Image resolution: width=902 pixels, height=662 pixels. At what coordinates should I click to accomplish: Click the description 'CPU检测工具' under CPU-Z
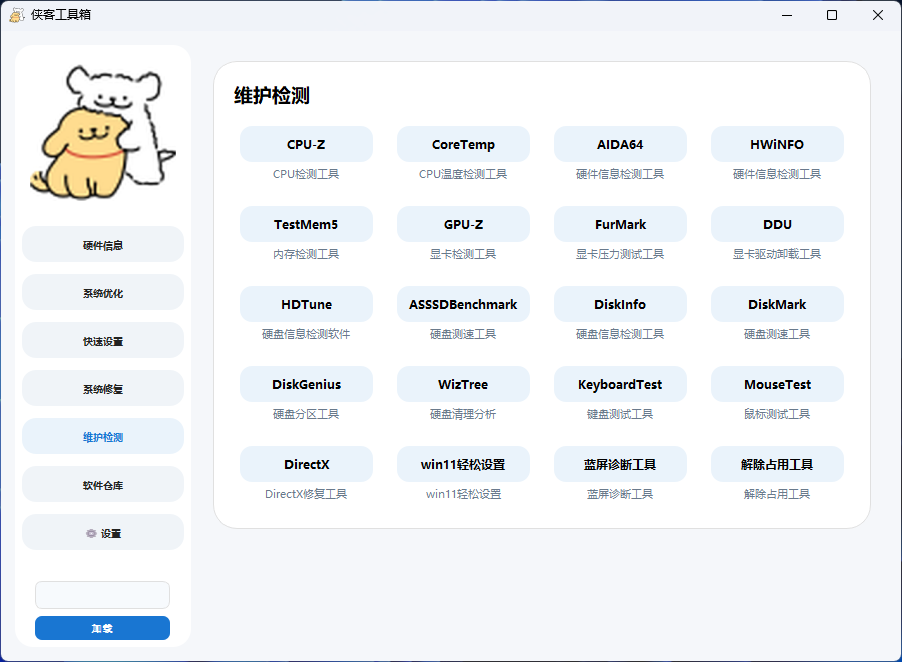click(x=306, y=174)
